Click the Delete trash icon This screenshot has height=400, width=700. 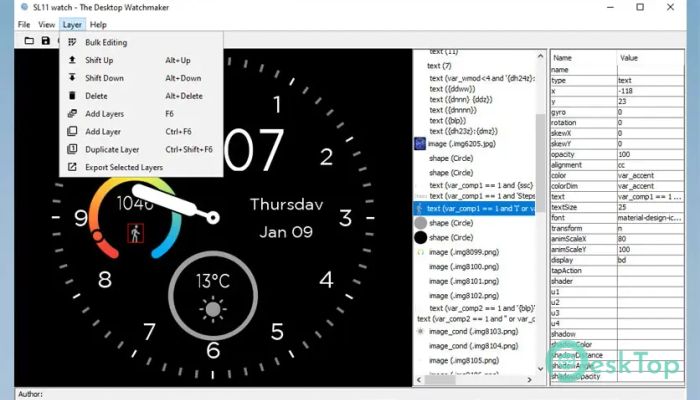72,96
